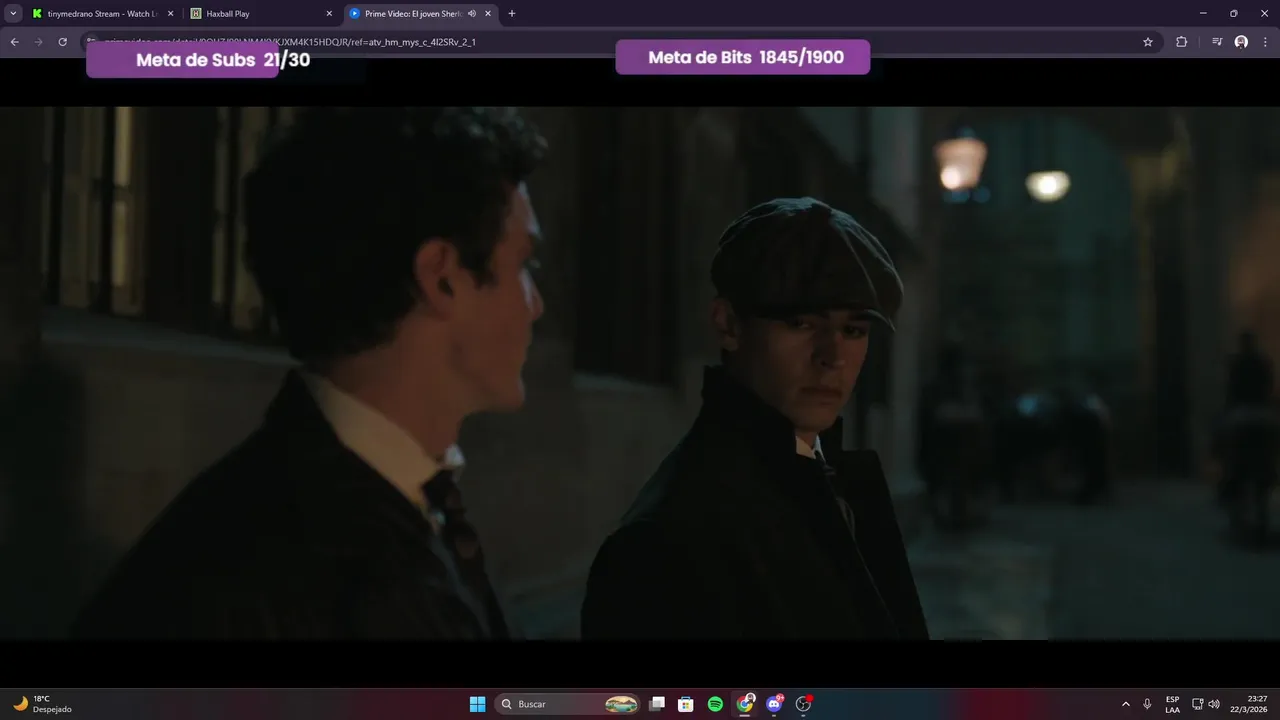
Task: Click the primevideo.com address bar
Action: pos(620,42)
